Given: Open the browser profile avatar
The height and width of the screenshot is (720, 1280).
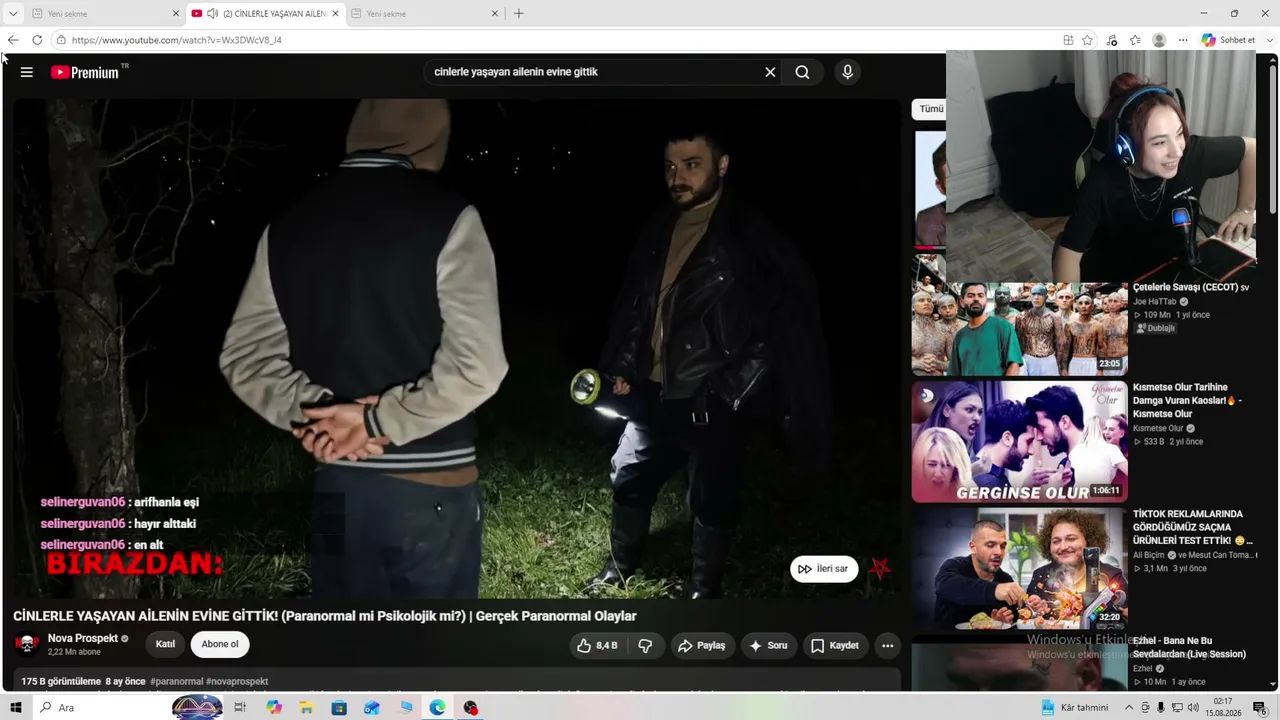Looking at the screenshot, I should coord(1159,40).
